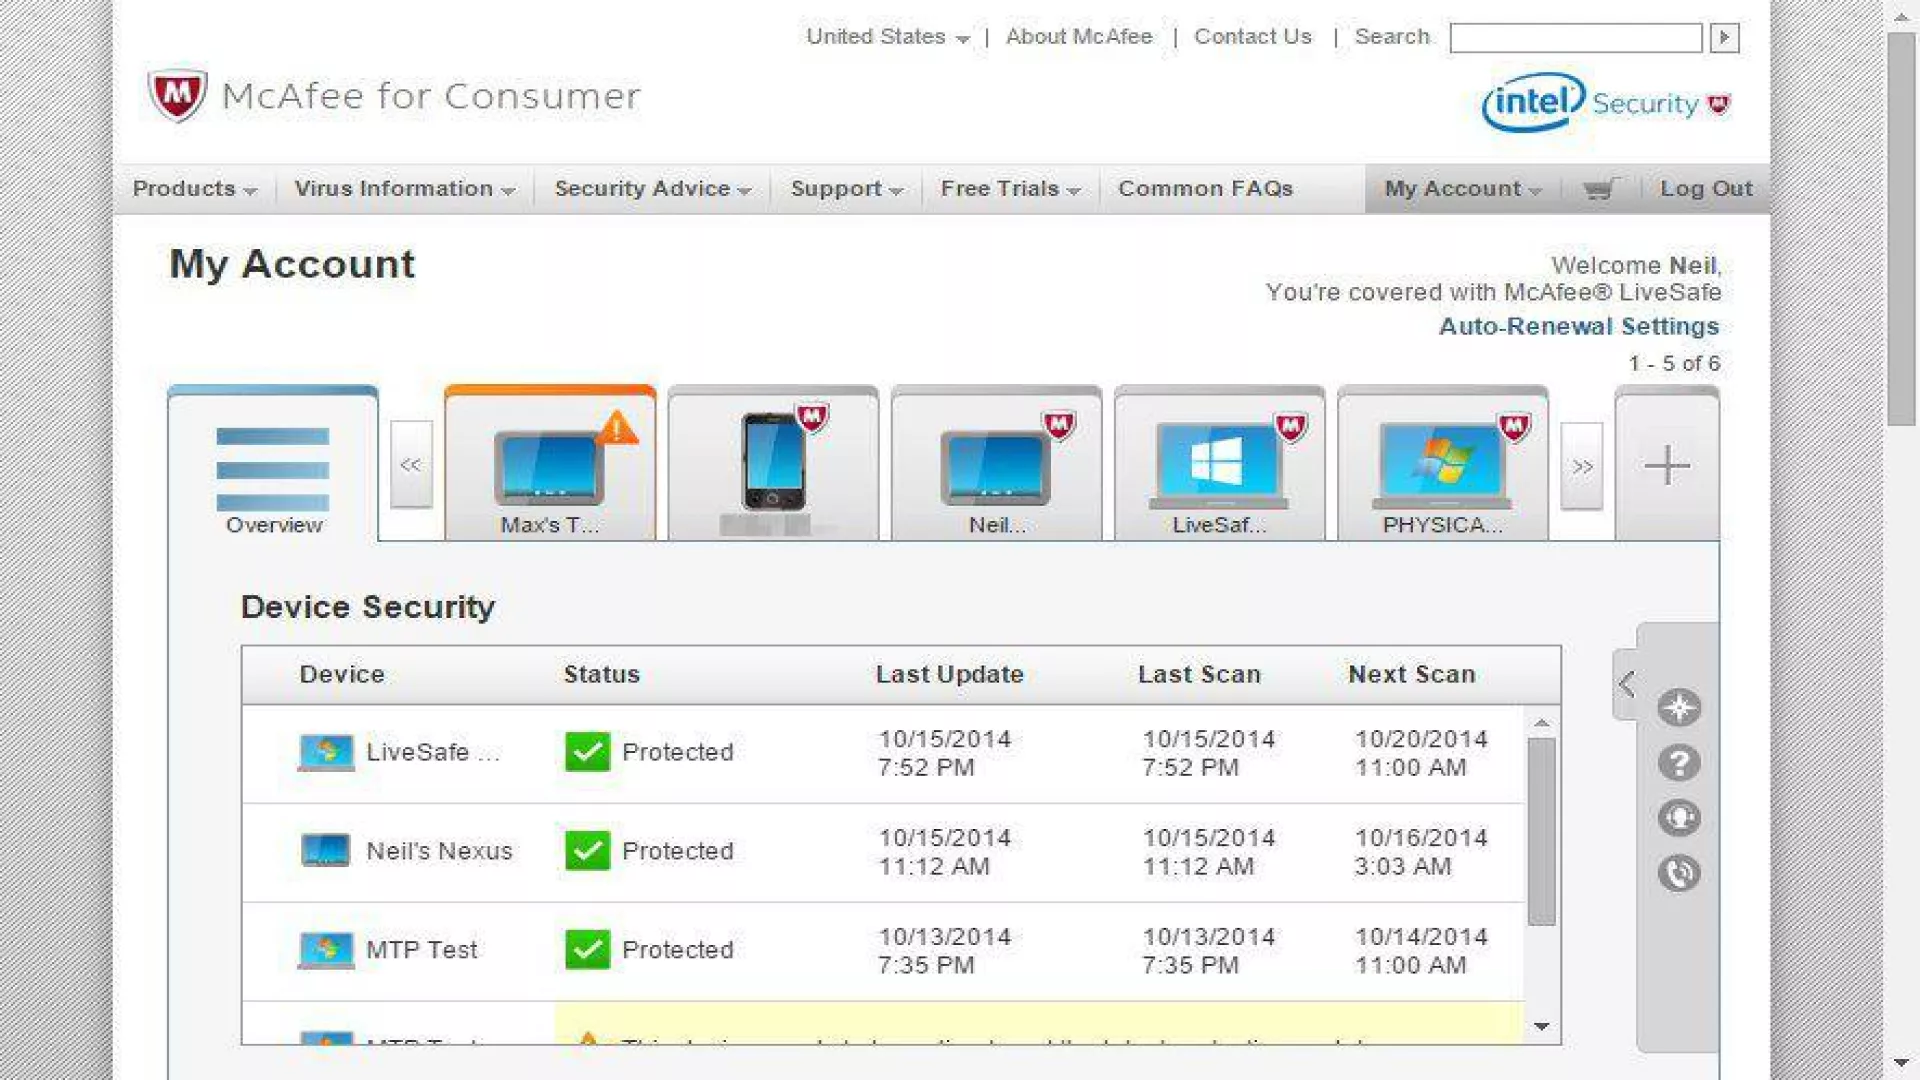The height and width of the screenshot is (1080, 1920).
Task: Click the Auto-Renewal Settings link
Action: [x=1578, y=327]
